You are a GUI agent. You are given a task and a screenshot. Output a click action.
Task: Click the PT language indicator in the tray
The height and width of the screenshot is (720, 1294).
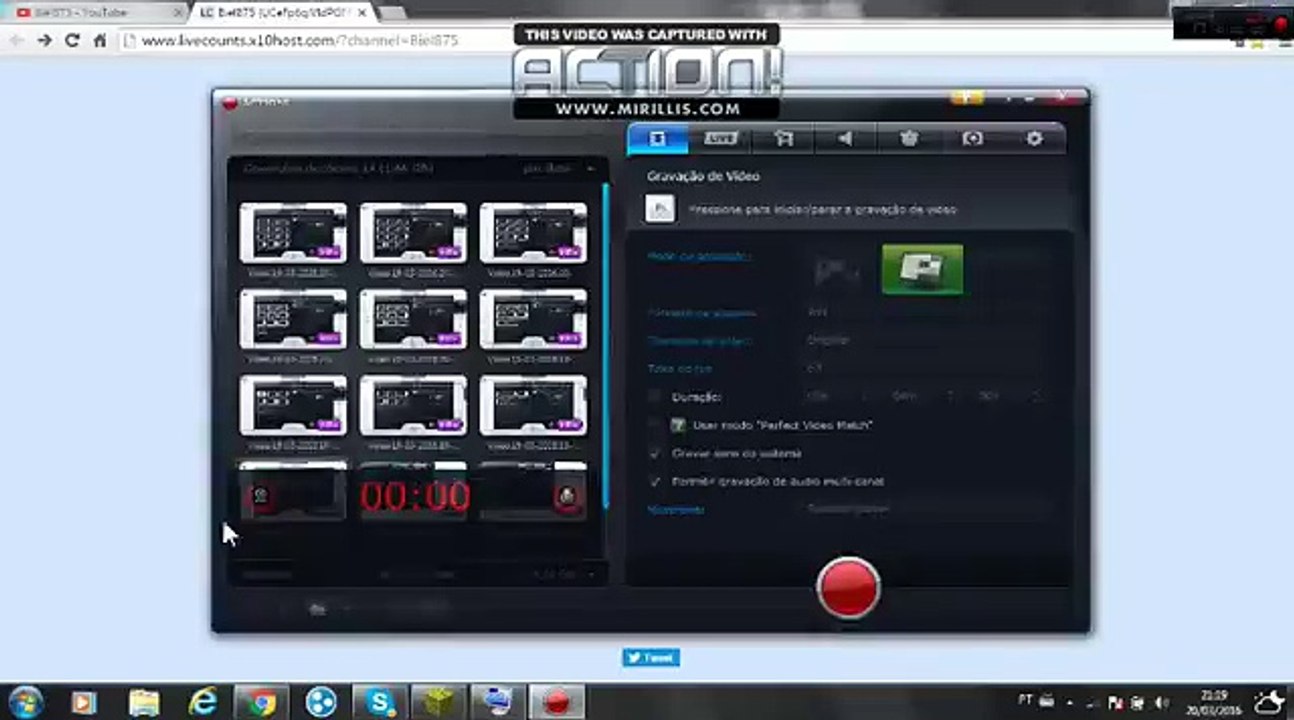1025,699
